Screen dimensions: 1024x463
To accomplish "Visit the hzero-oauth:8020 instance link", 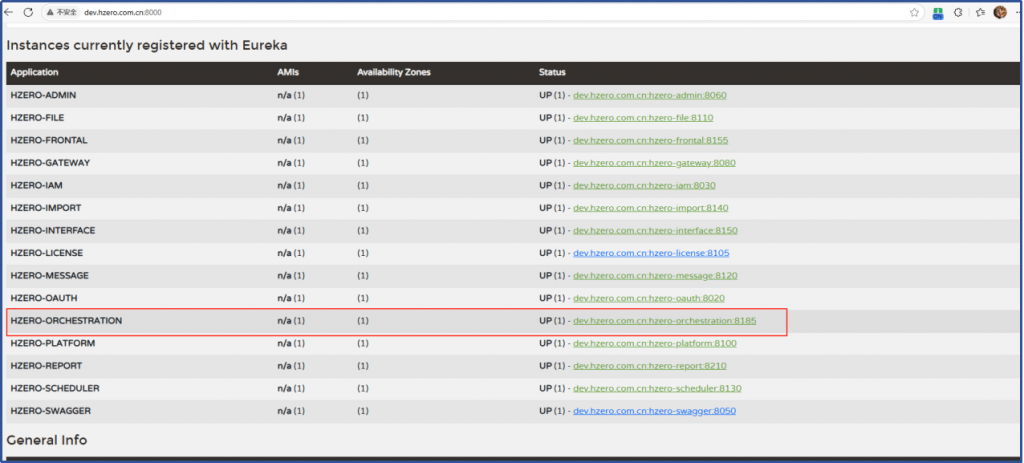I will tap(648, 298).
